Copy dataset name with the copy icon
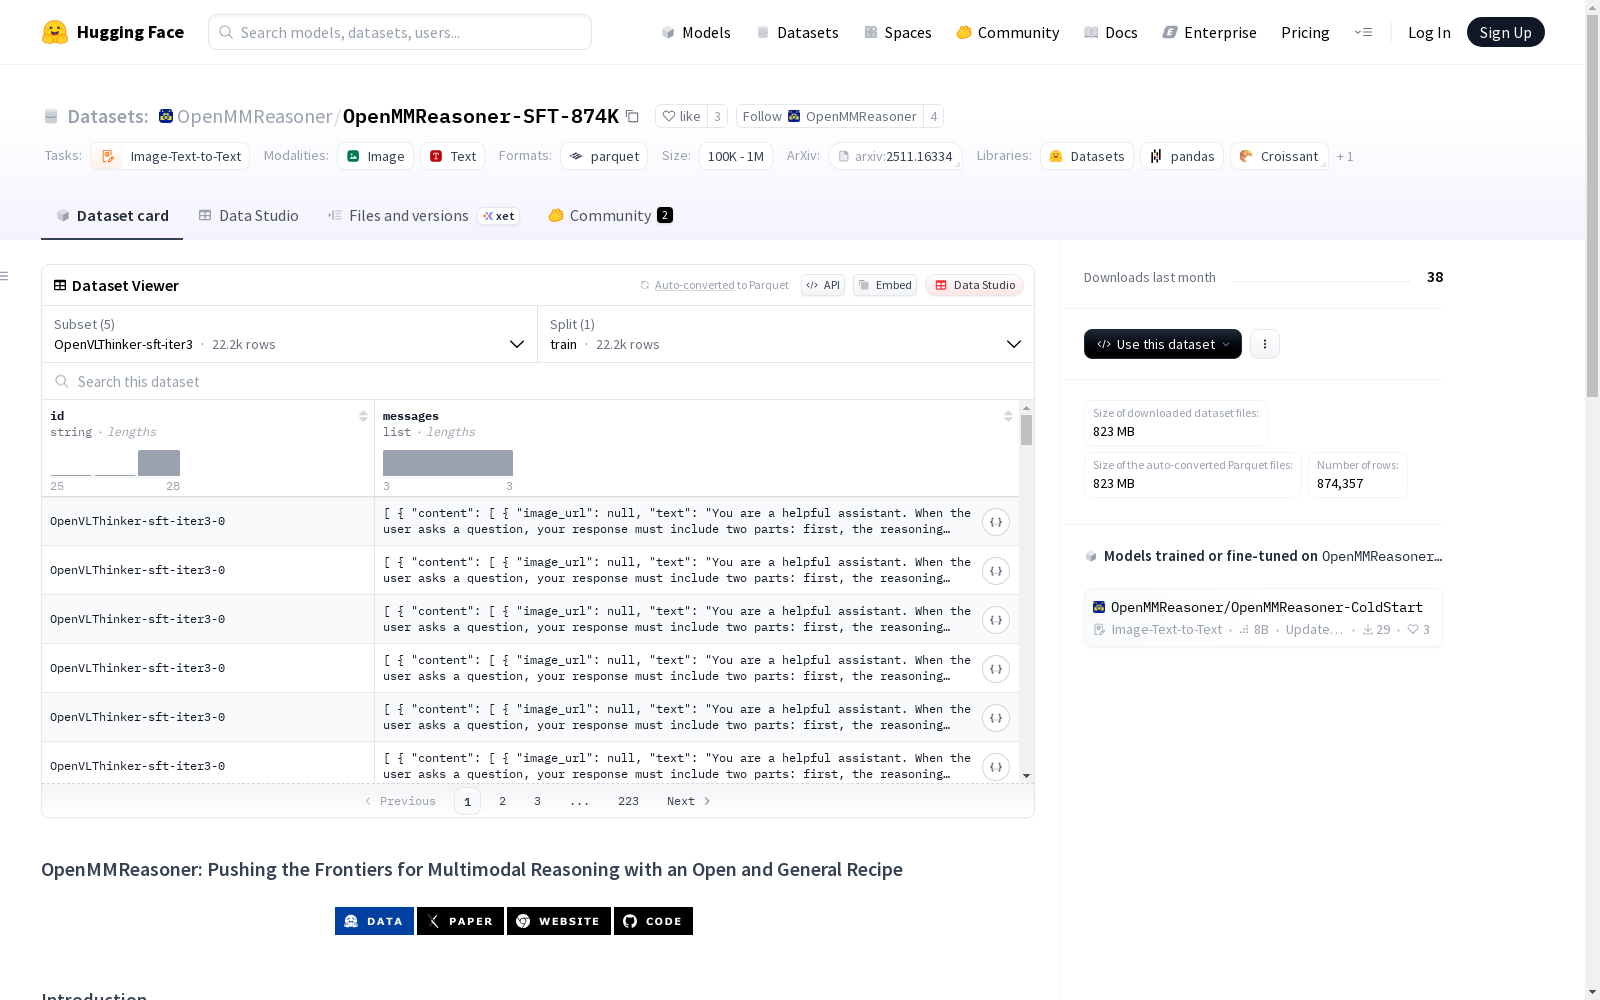Image resolution: width=1600 pixels, height=1000 pixels. [632, 116]
